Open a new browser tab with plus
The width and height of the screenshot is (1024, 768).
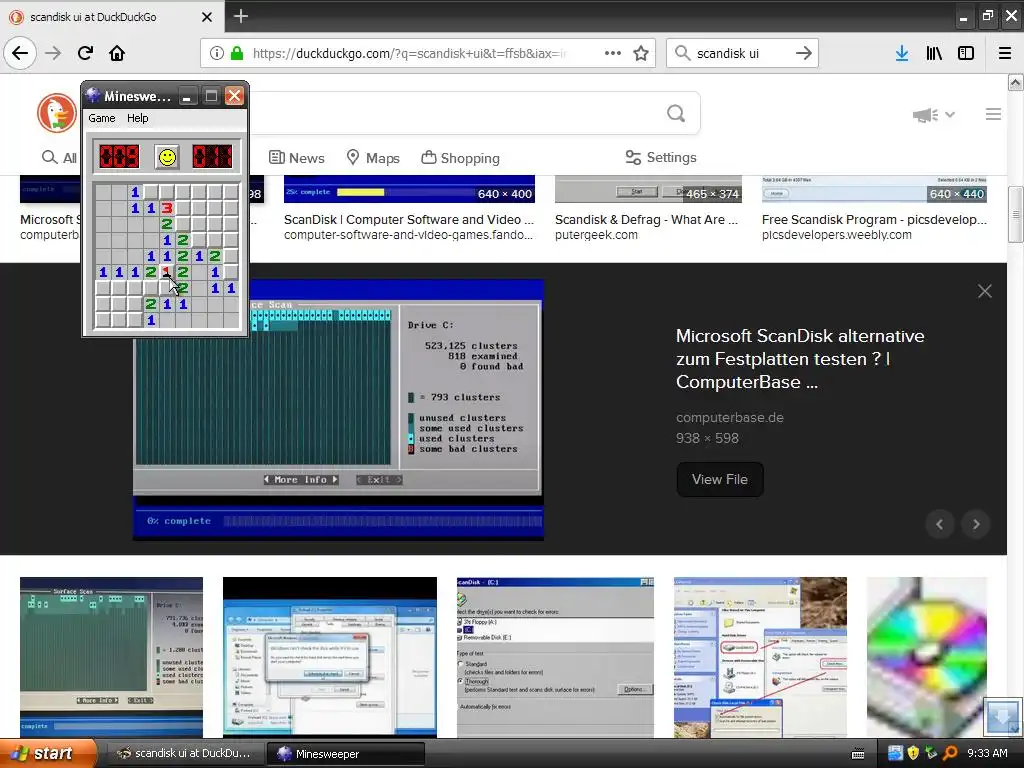coord(241,16)
